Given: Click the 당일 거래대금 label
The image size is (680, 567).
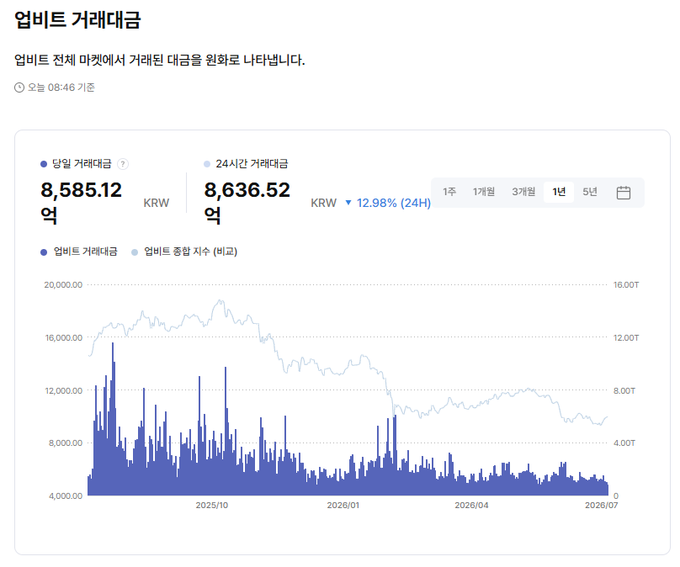Looking at the screenshot, I should (82, 164).
